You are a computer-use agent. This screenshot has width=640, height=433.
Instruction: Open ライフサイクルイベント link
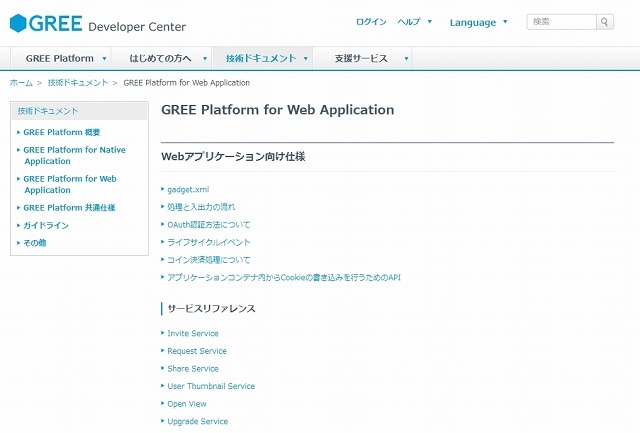click(x=209, y=242)
